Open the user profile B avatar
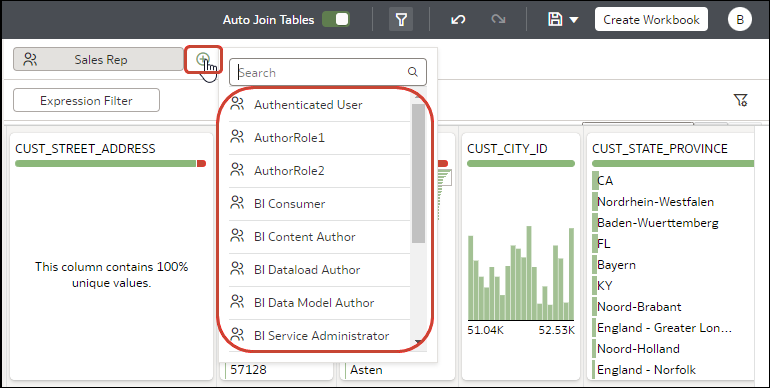Image resolution: width=770 pixels, height=388 pixels. pos(740,20)
